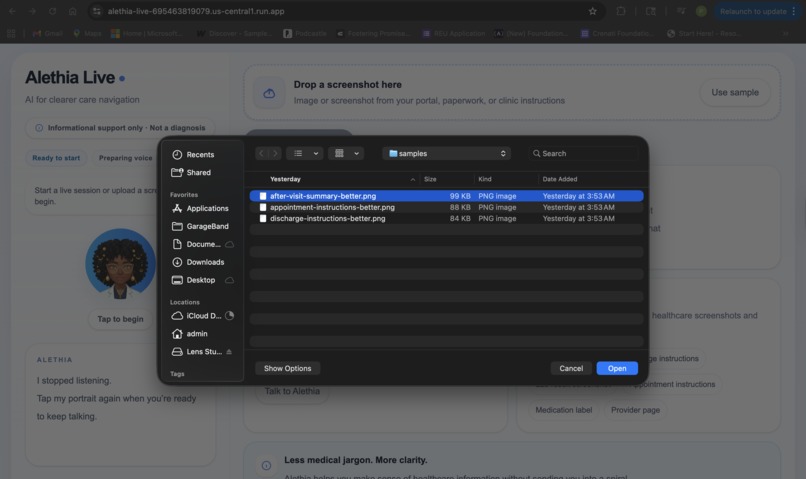The image size is (806, 479).
Task: Click the info icon beside Informational support only
Action: (39, 128)
